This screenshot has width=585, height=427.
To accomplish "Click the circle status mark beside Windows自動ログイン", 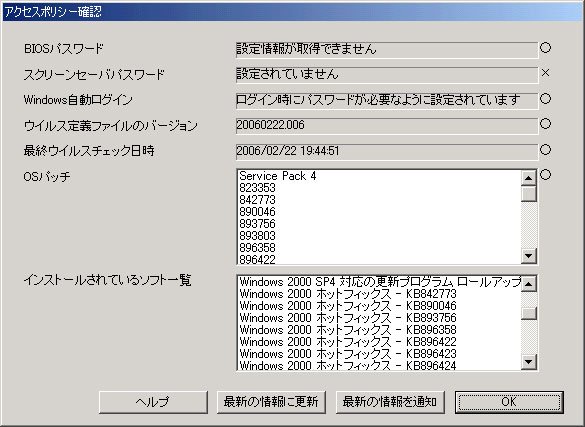I will (x=545, y=98).
